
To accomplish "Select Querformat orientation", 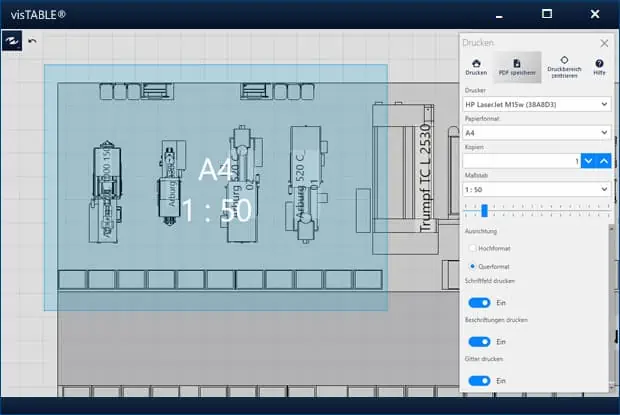I will coord(472,266).
